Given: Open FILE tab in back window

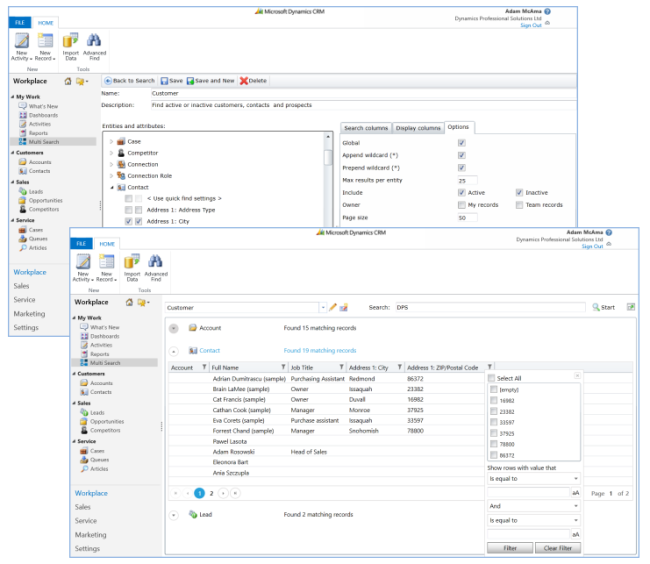Looking at the screenshot, I should pyautogui.click(x=20, y=23).
